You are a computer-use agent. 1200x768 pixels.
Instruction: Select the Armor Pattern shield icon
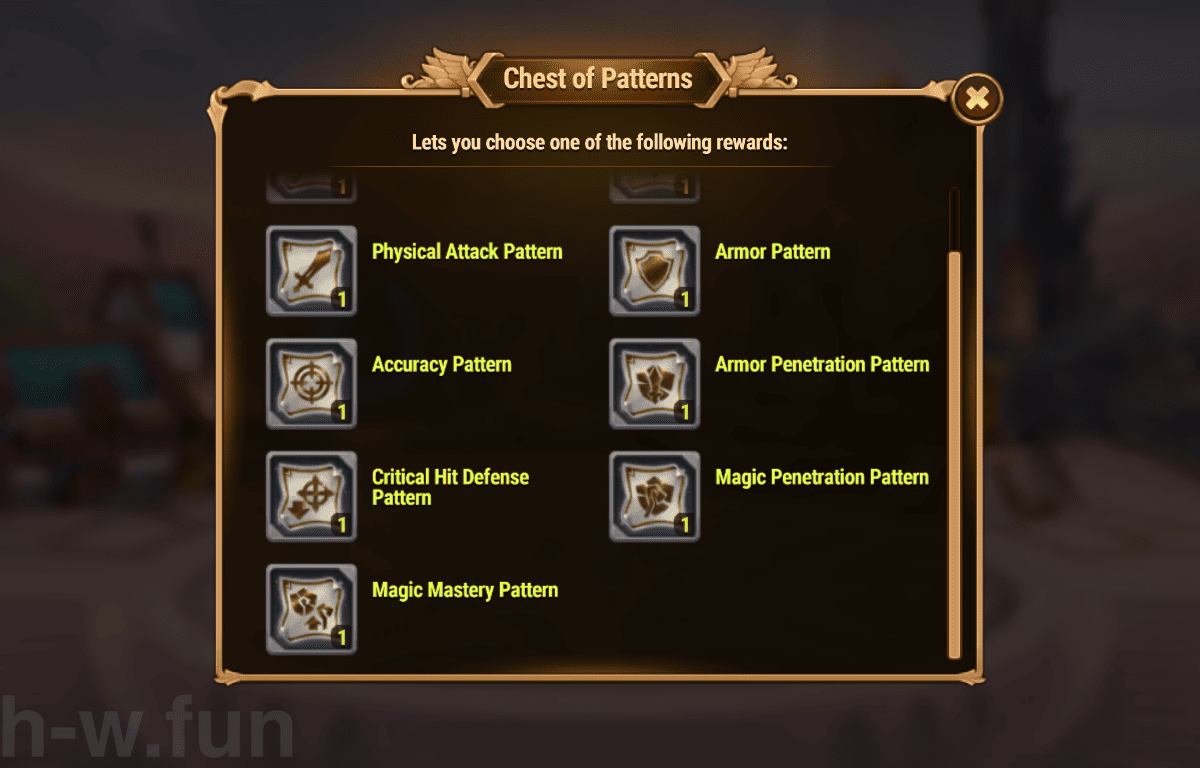coord(654,270)
